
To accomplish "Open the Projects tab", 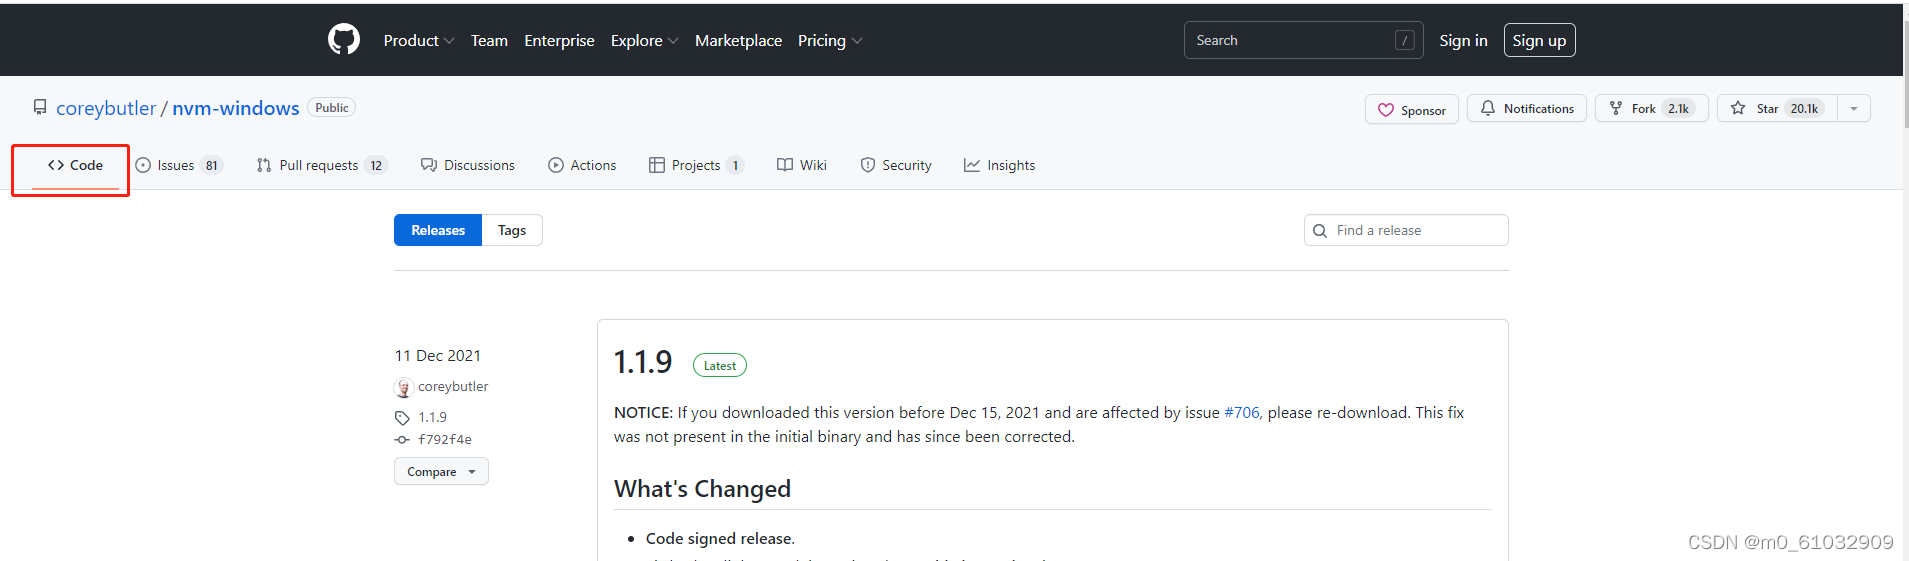I will tap(696, 165).
